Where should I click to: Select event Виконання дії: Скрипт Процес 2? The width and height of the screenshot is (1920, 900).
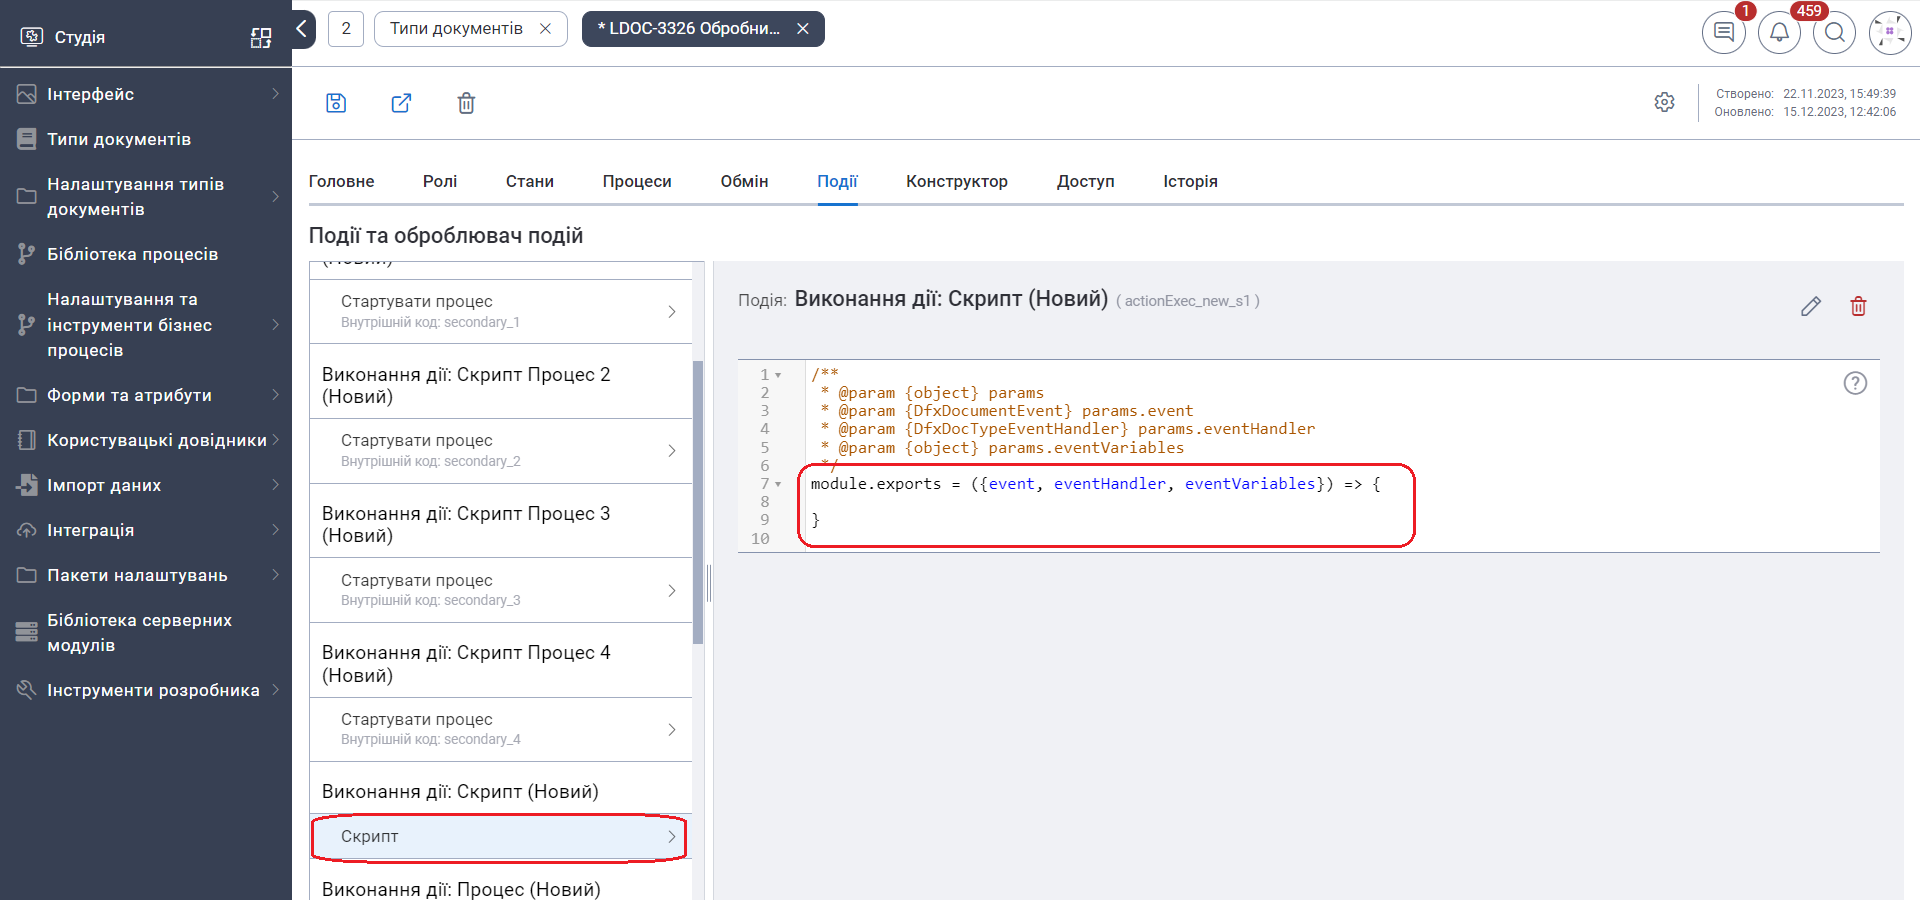(x=501, y=385)
